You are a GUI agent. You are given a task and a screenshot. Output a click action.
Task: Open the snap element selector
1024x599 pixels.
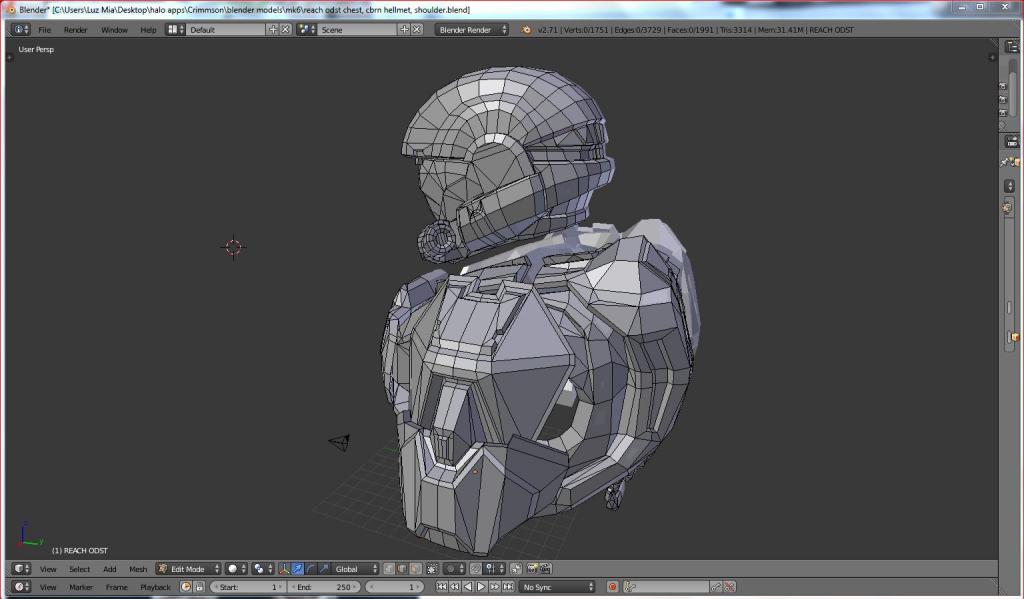(494, 569)
